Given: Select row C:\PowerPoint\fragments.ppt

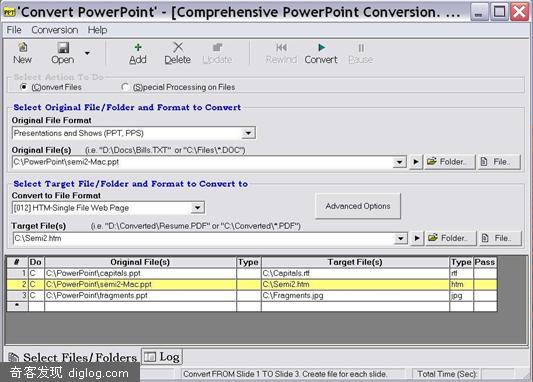Looking at the screenshot, I should click(140, 296).
